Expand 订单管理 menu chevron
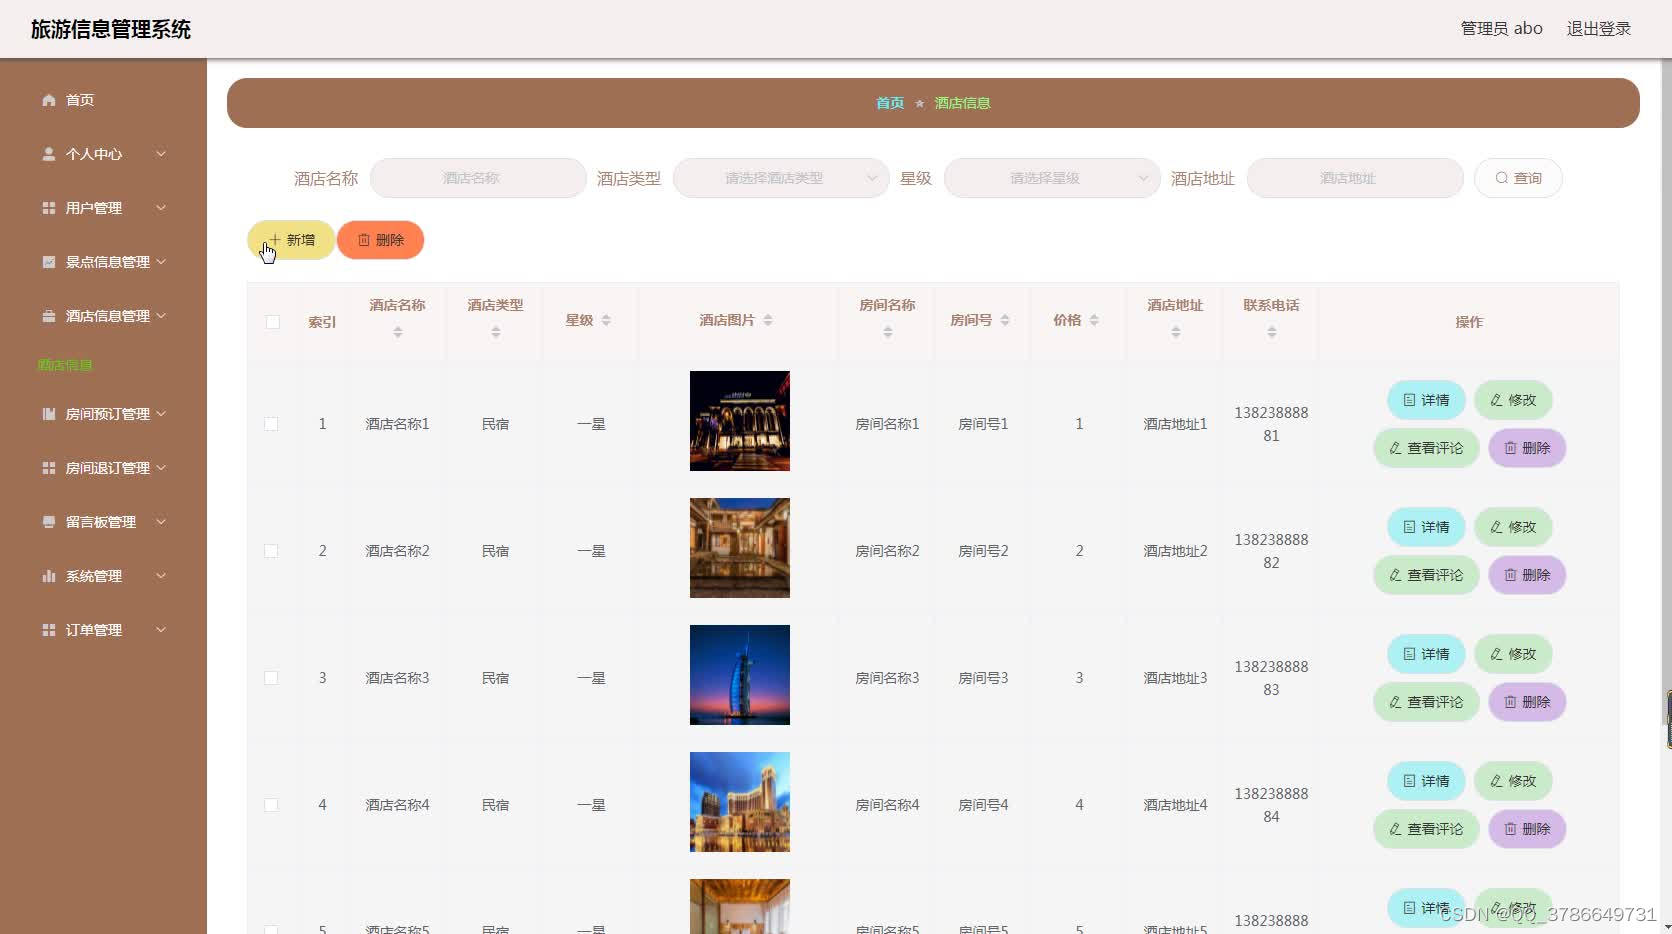Viewport: 1672px width, 934px height. coord(161,630)
